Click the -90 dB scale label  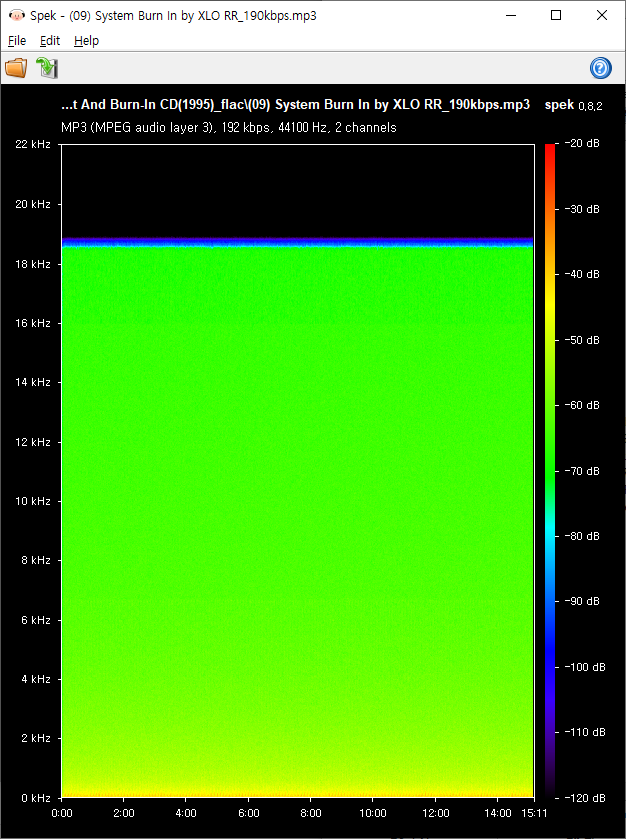[582, 601]
